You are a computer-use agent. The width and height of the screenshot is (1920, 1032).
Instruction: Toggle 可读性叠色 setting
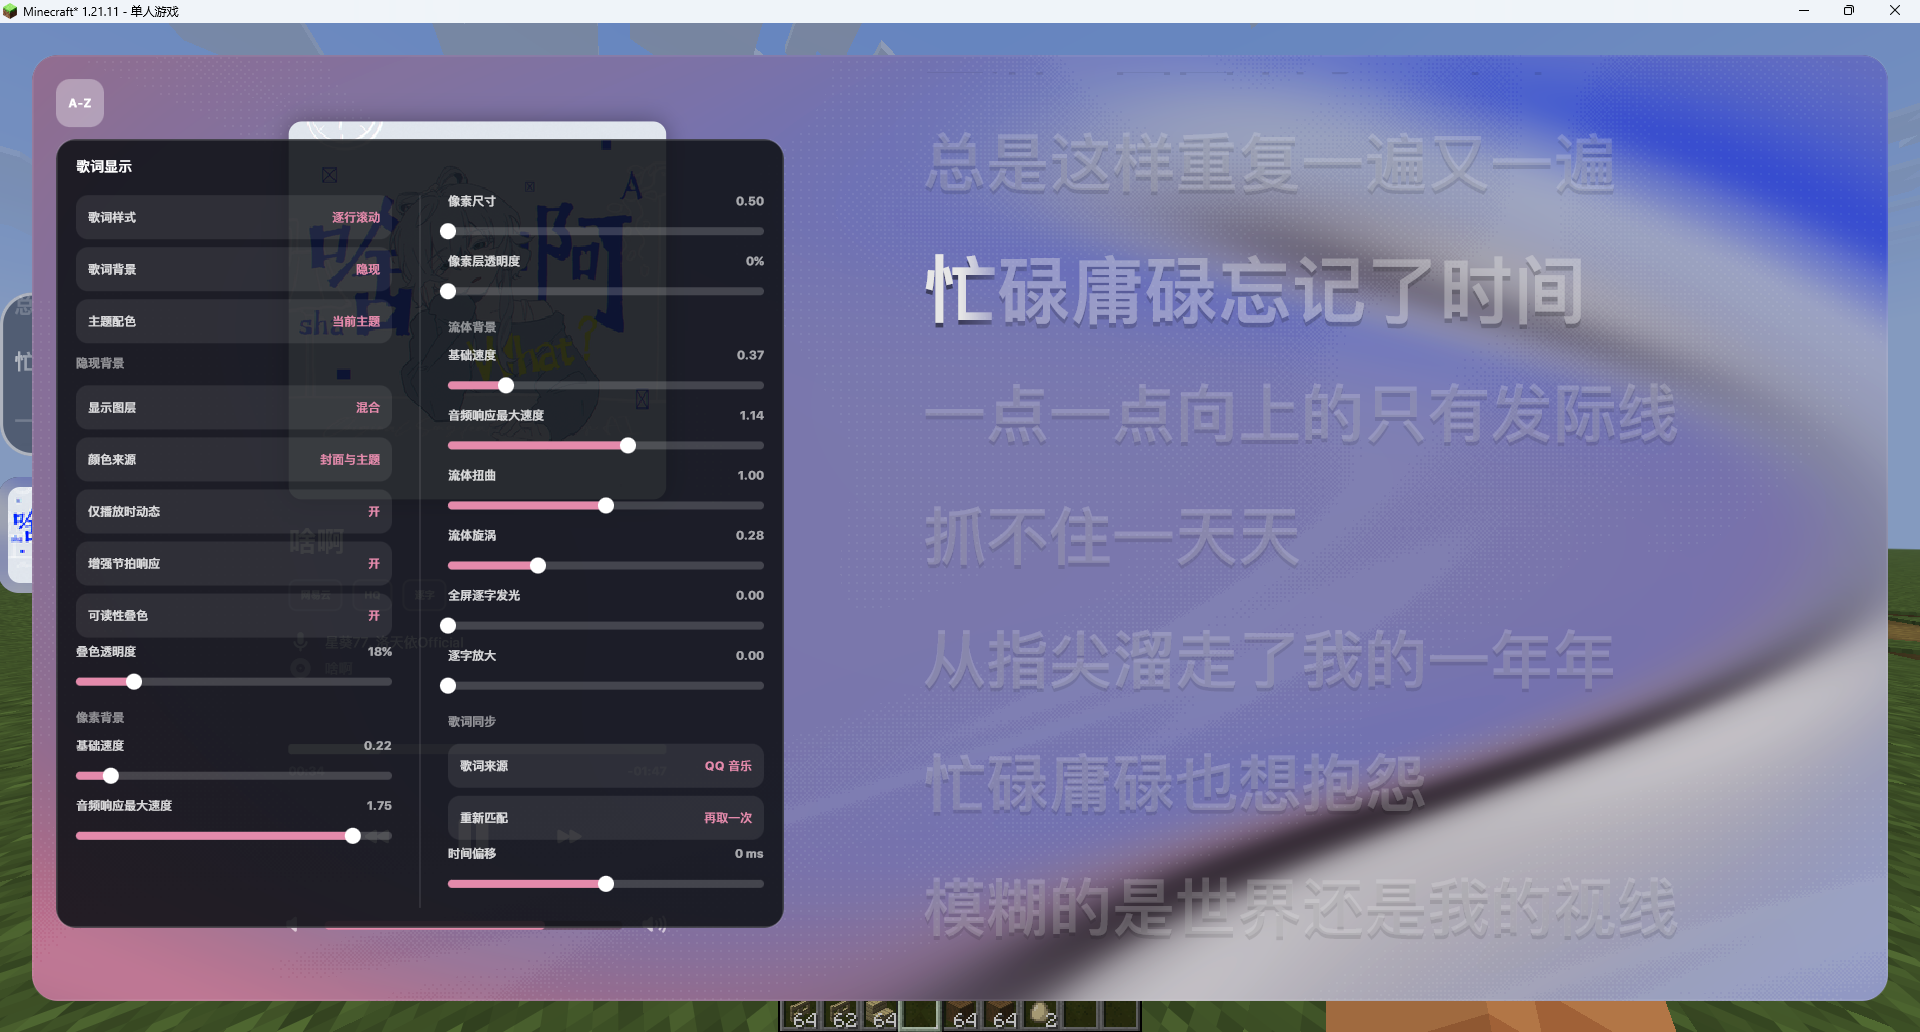(234, 615)
